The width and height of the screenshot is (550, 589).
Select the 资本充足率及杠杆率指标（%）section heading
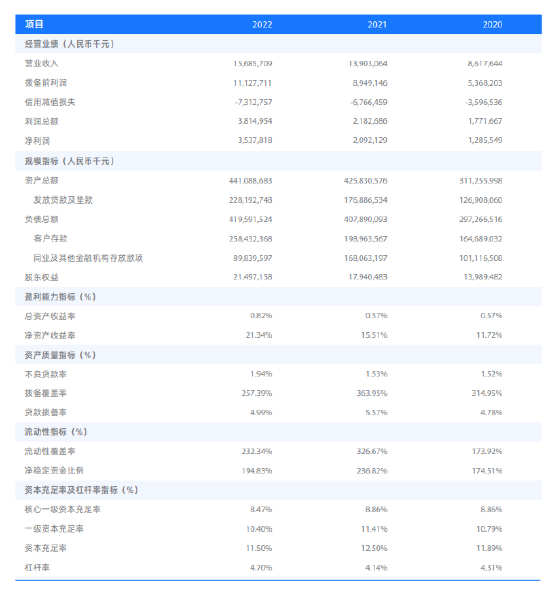pos(82,490)
